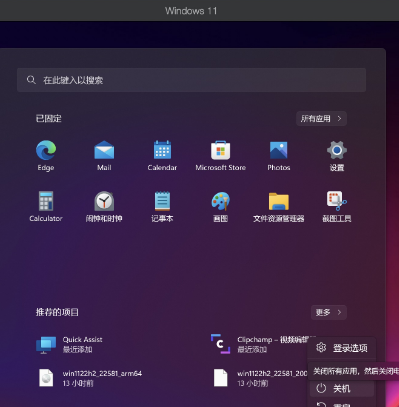Open file win1122h2_22581_arm64
This screenshot has height=407, width=399.
(x=90, y=378)
